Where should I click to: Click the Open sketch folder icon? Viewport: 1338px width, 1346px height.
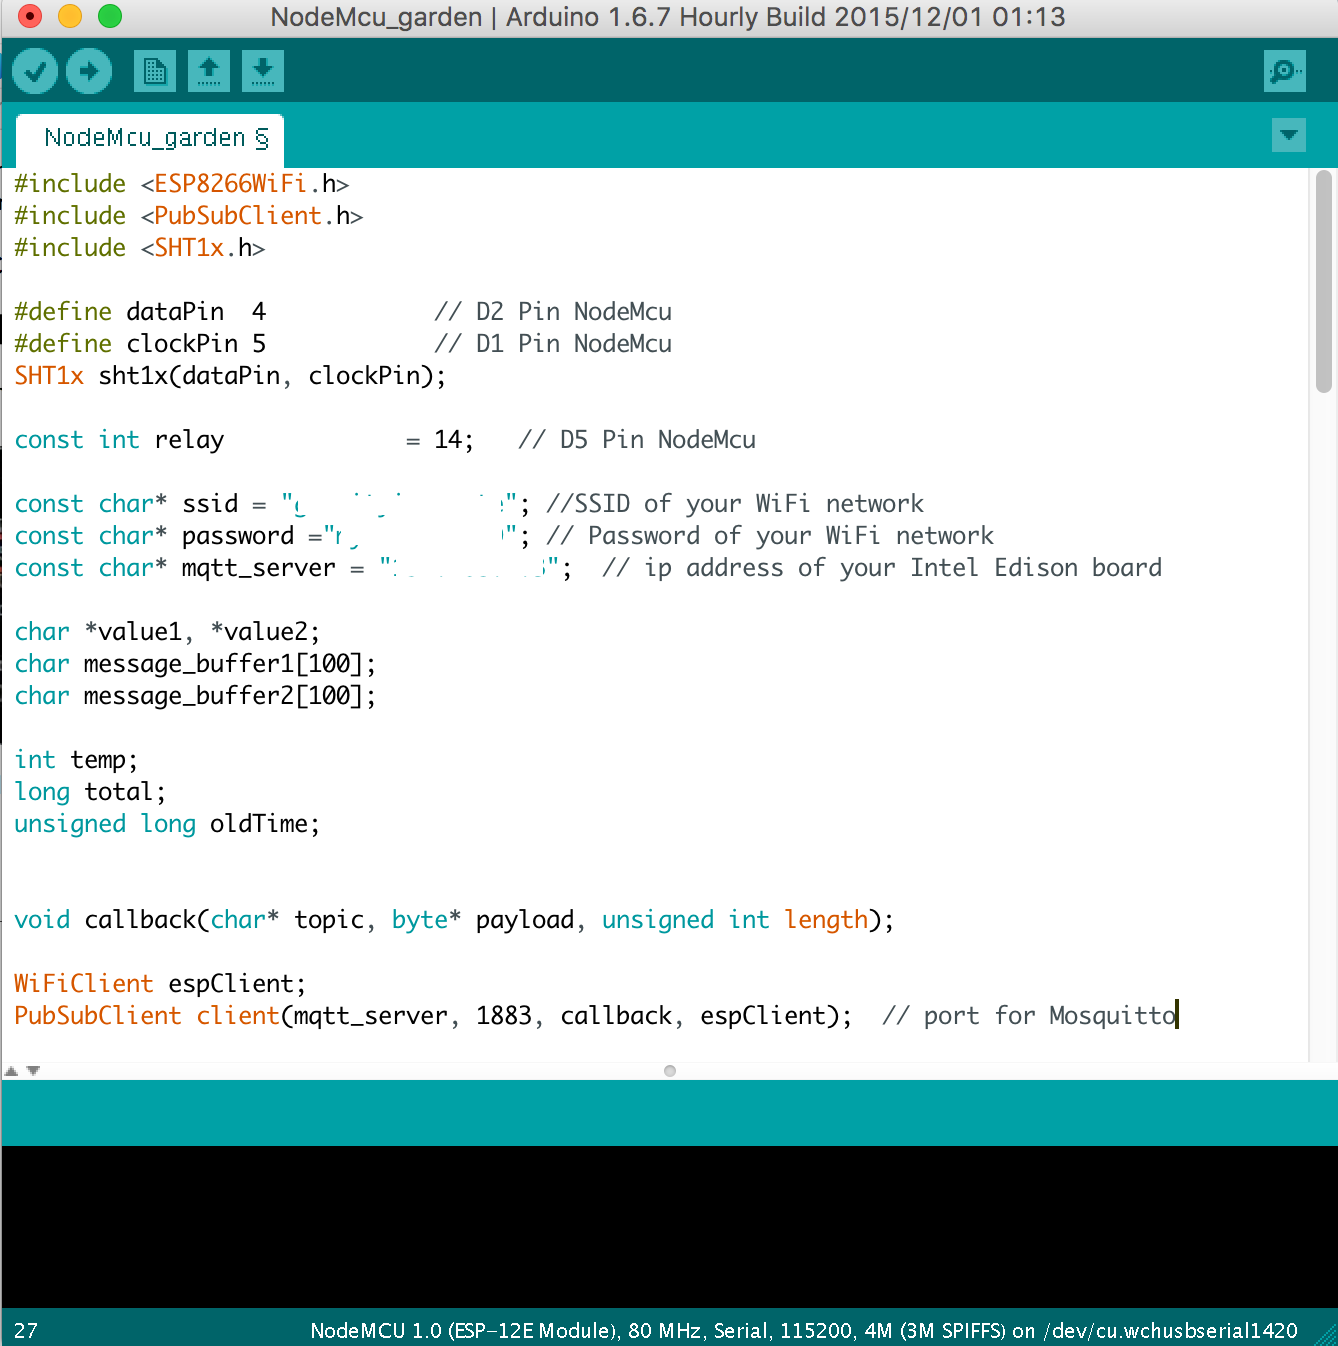[x=208, y=71]
